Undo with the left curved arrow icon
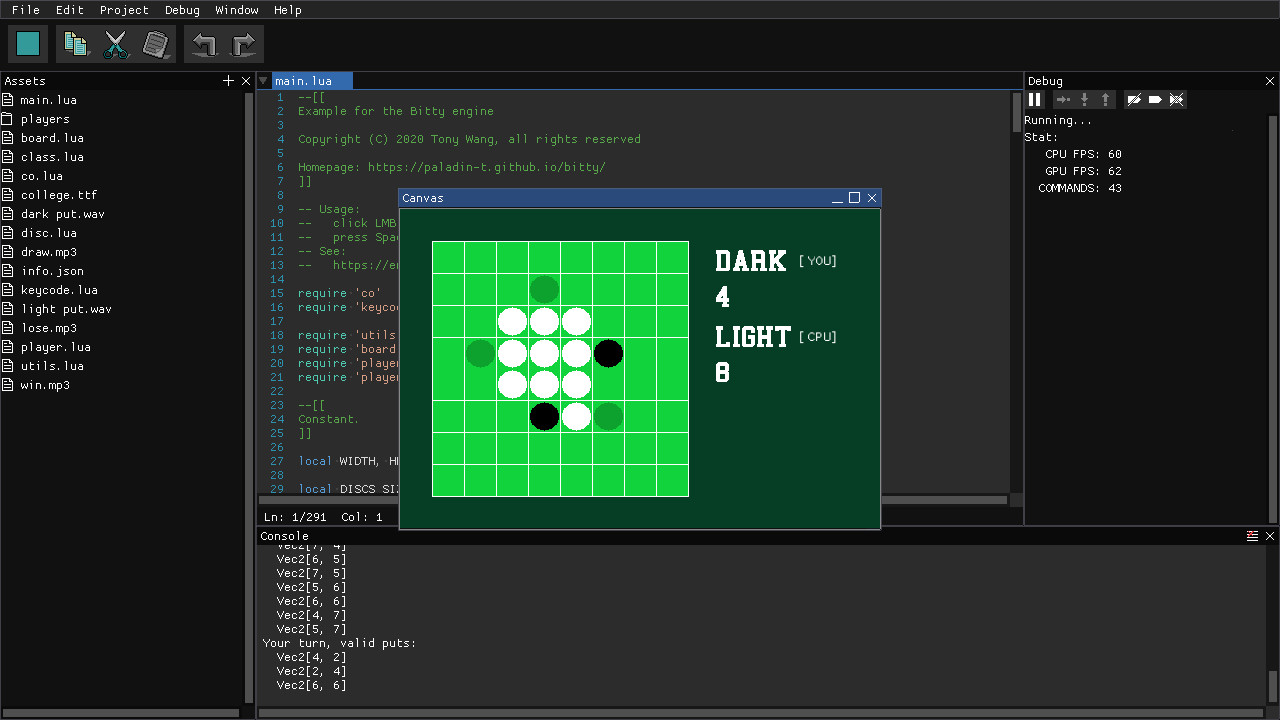This screenshot has width=1280, height=720. pyautogui.click(x=204, y=43)
